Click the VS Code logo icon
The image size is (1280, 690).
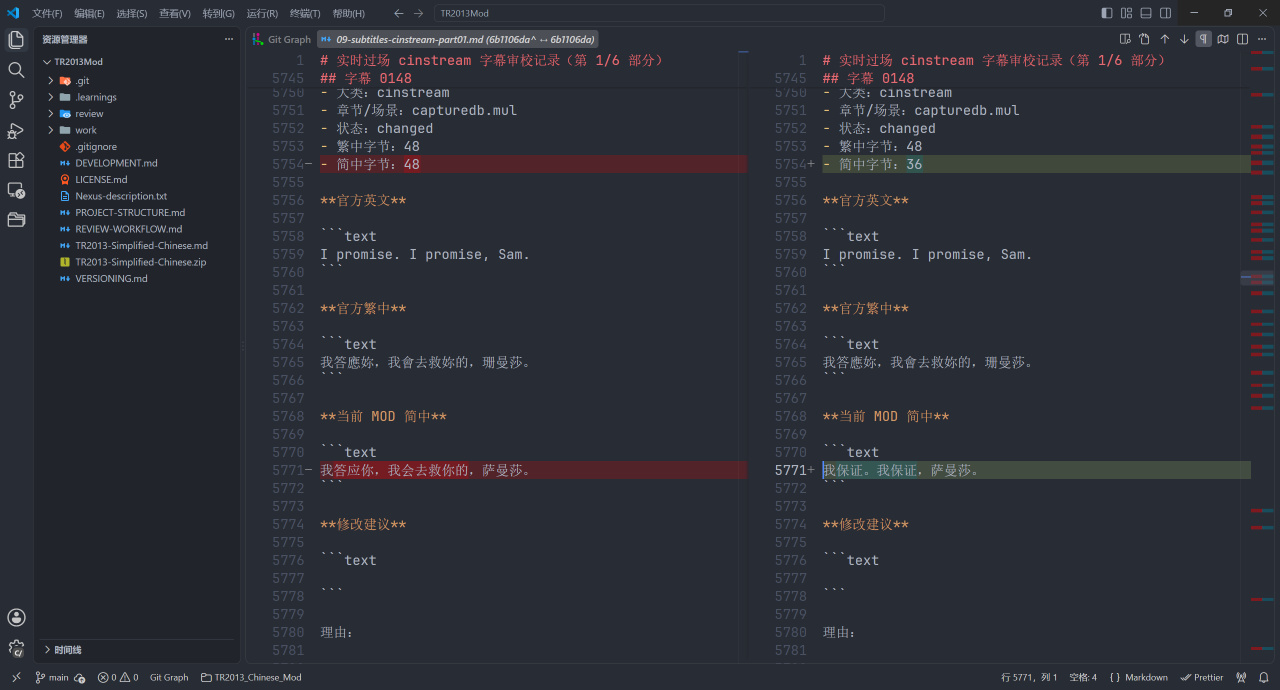13,13
